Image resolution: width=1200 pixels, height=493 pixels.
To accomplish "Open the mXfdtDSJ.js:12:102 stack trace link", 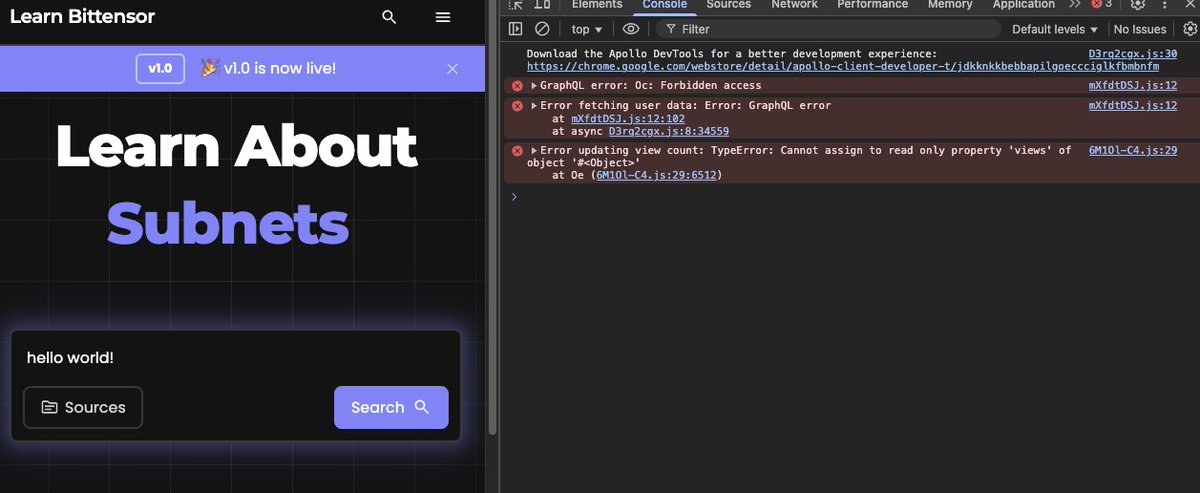I will point(627,118).
